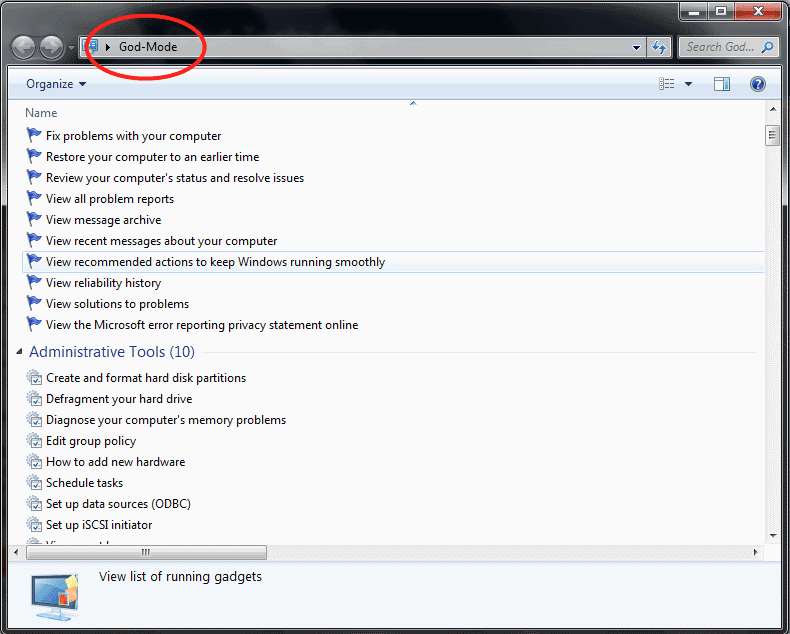Click flag icon for View solutions to problems
Viewport: 790px width, 634px height.
[34, 303]
